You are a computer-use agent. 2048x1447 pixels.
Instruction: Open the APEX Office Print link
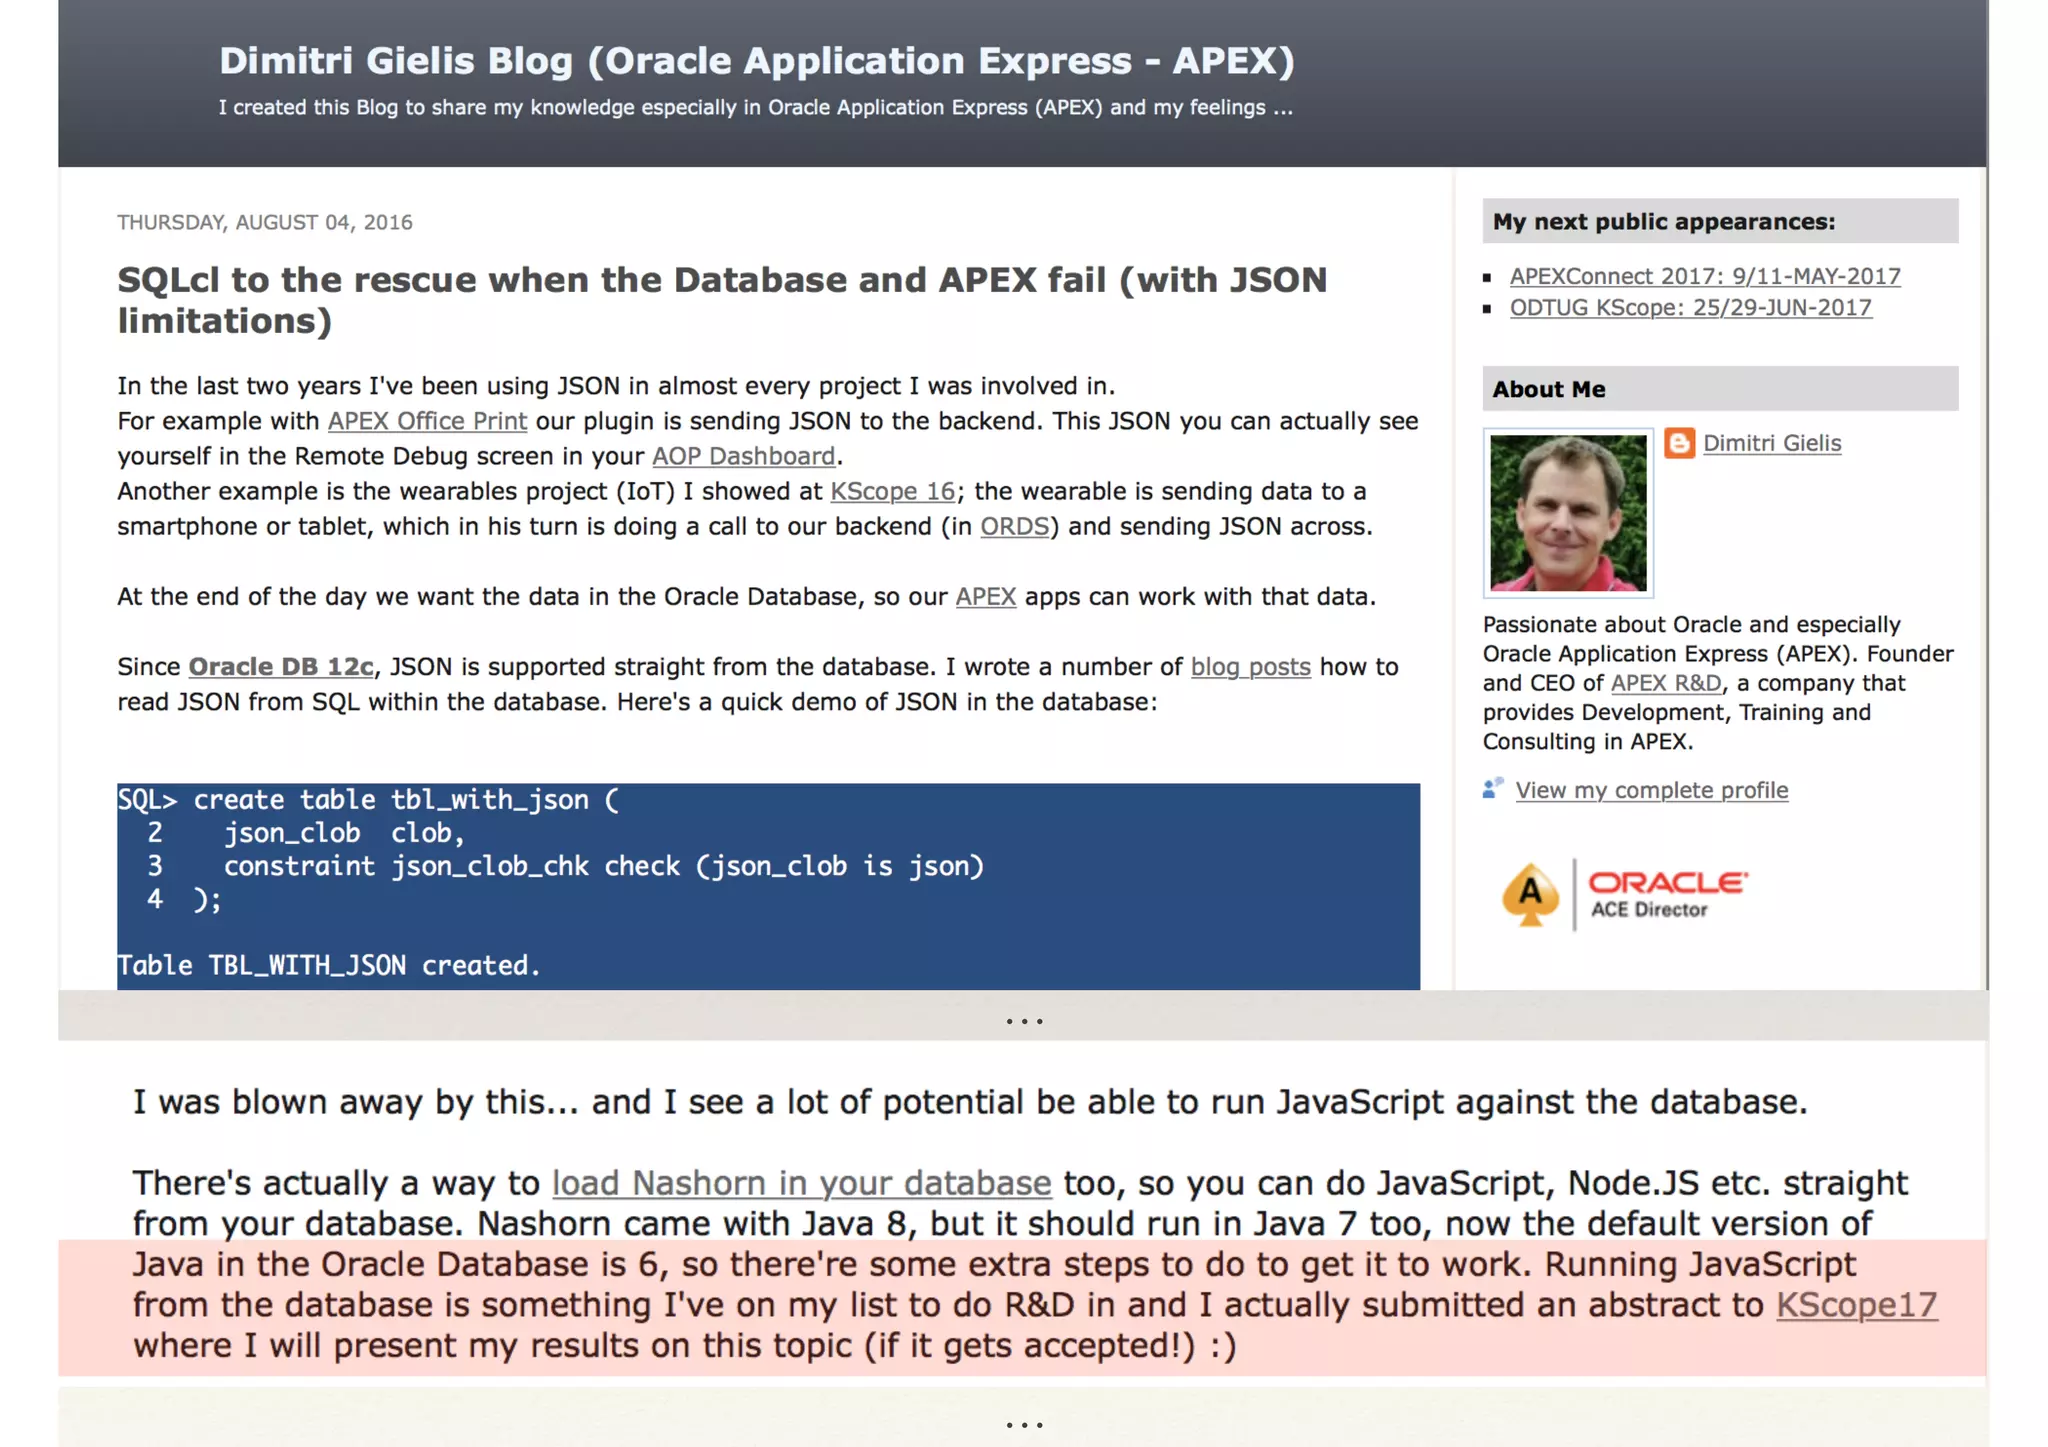tap(427, 421)
